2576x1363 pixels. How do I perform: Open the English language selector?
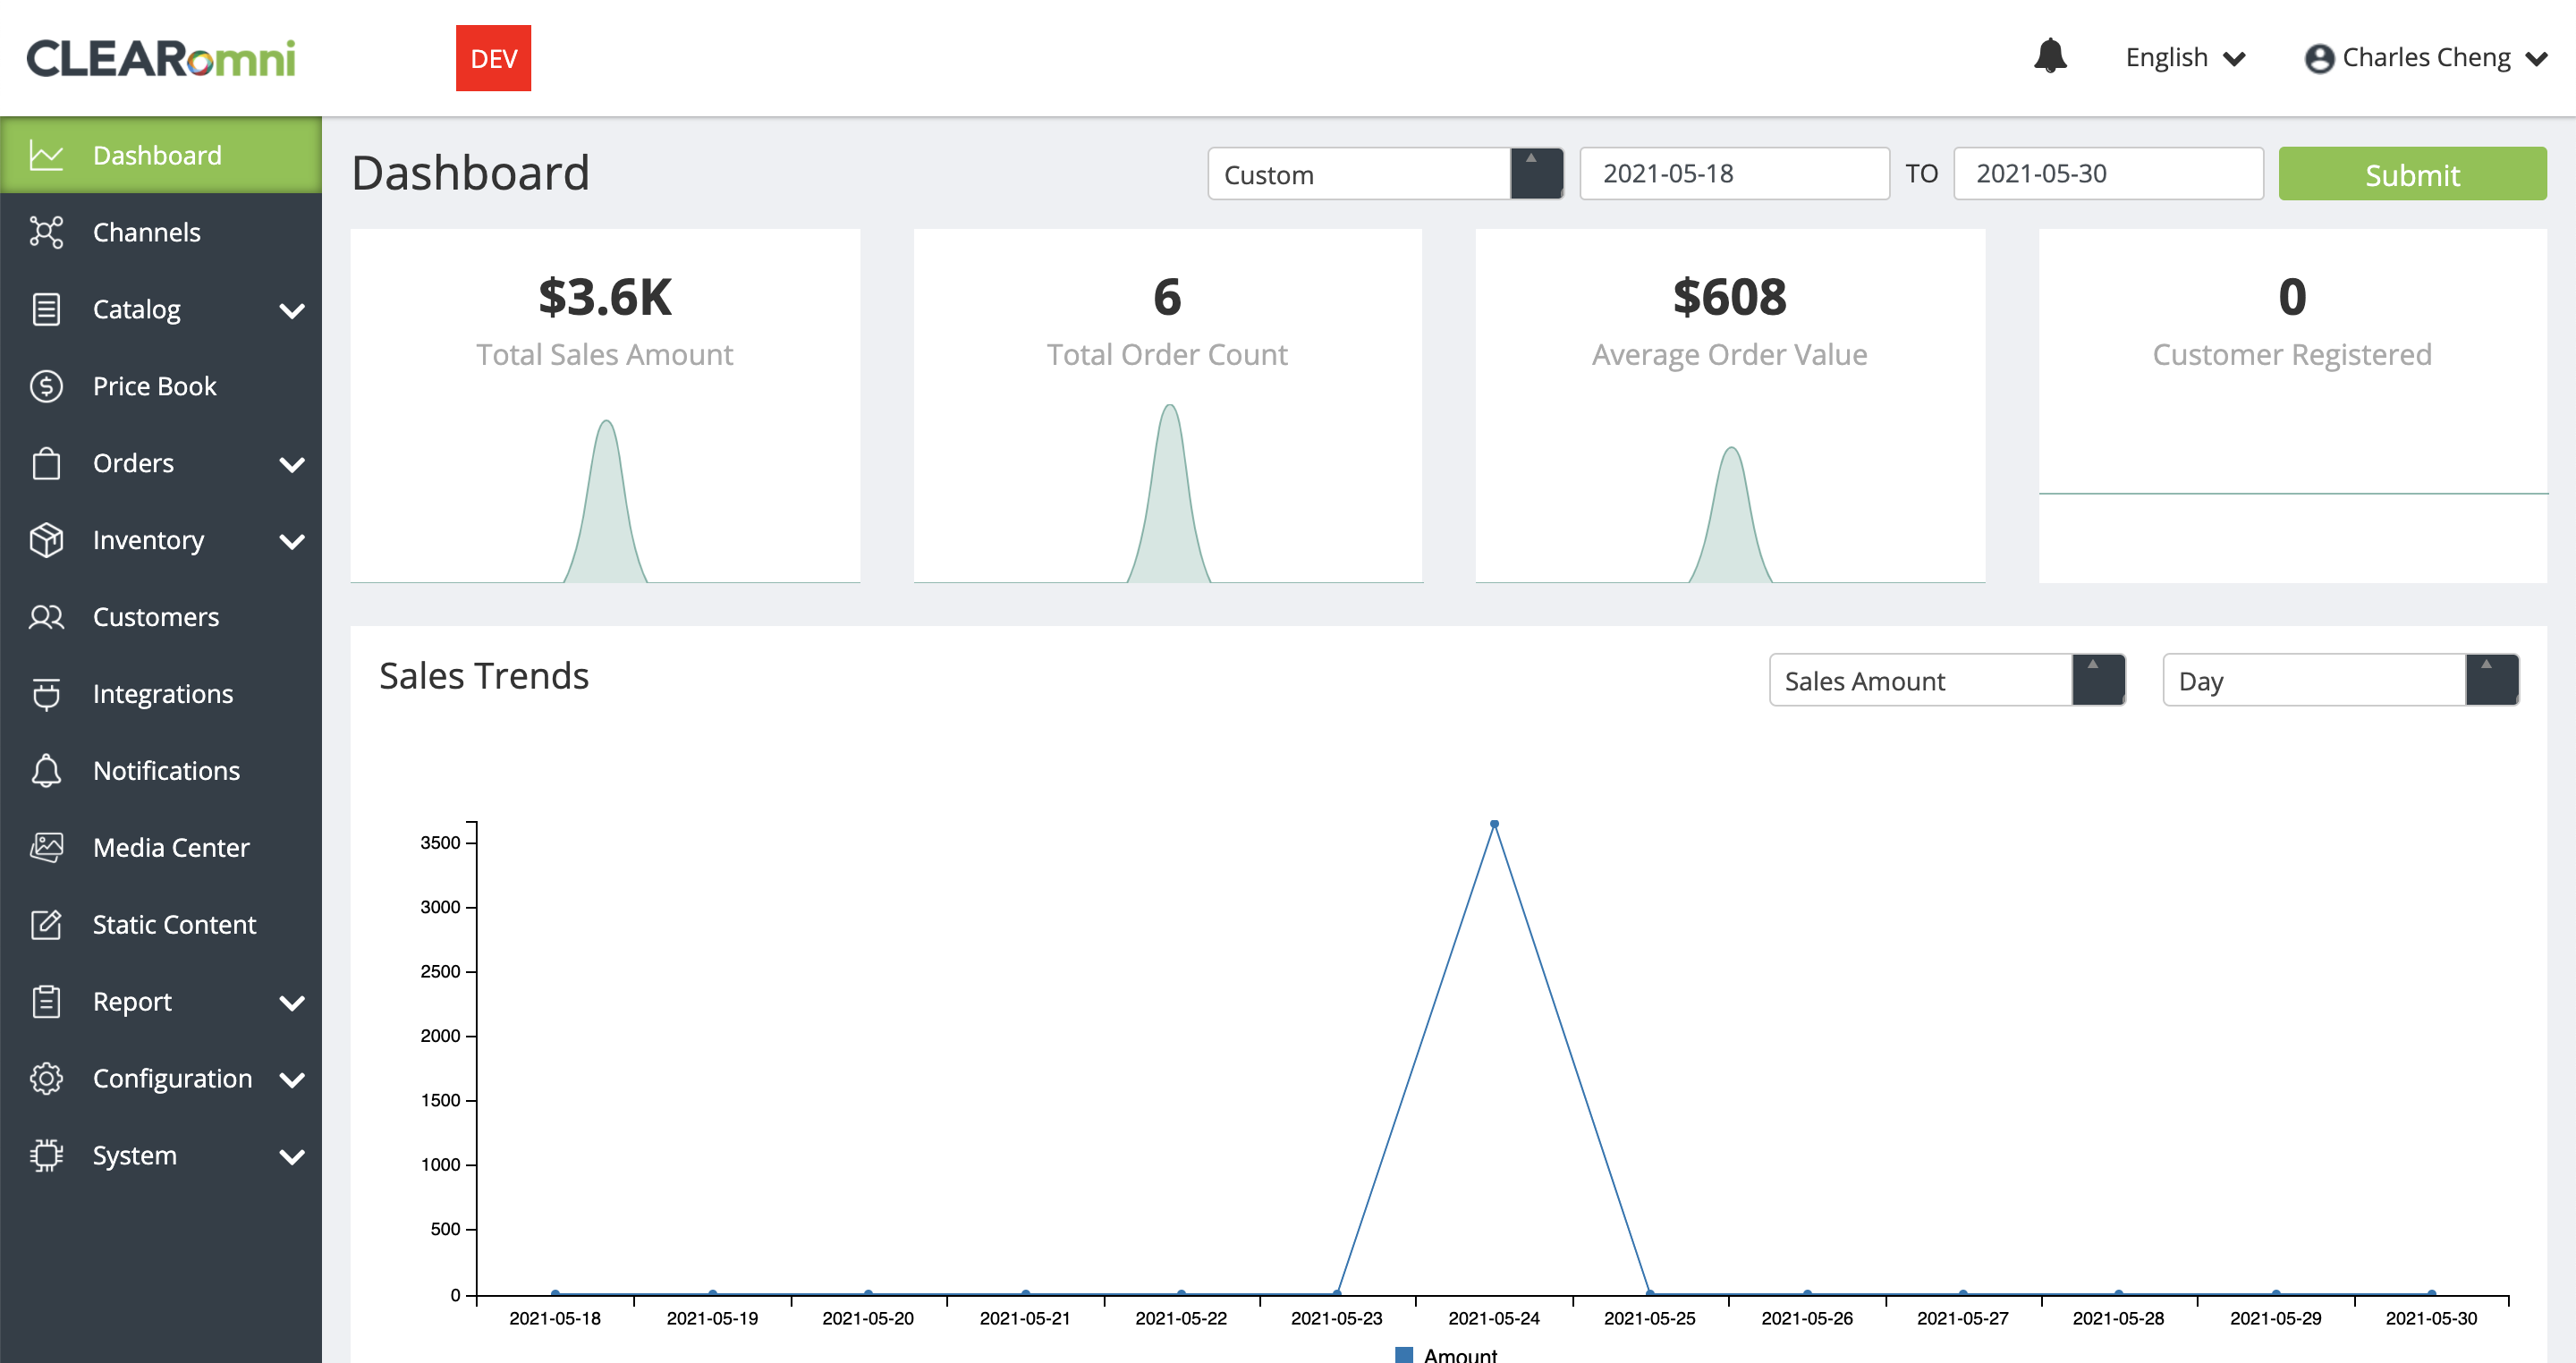click(x=2185, y=58)
